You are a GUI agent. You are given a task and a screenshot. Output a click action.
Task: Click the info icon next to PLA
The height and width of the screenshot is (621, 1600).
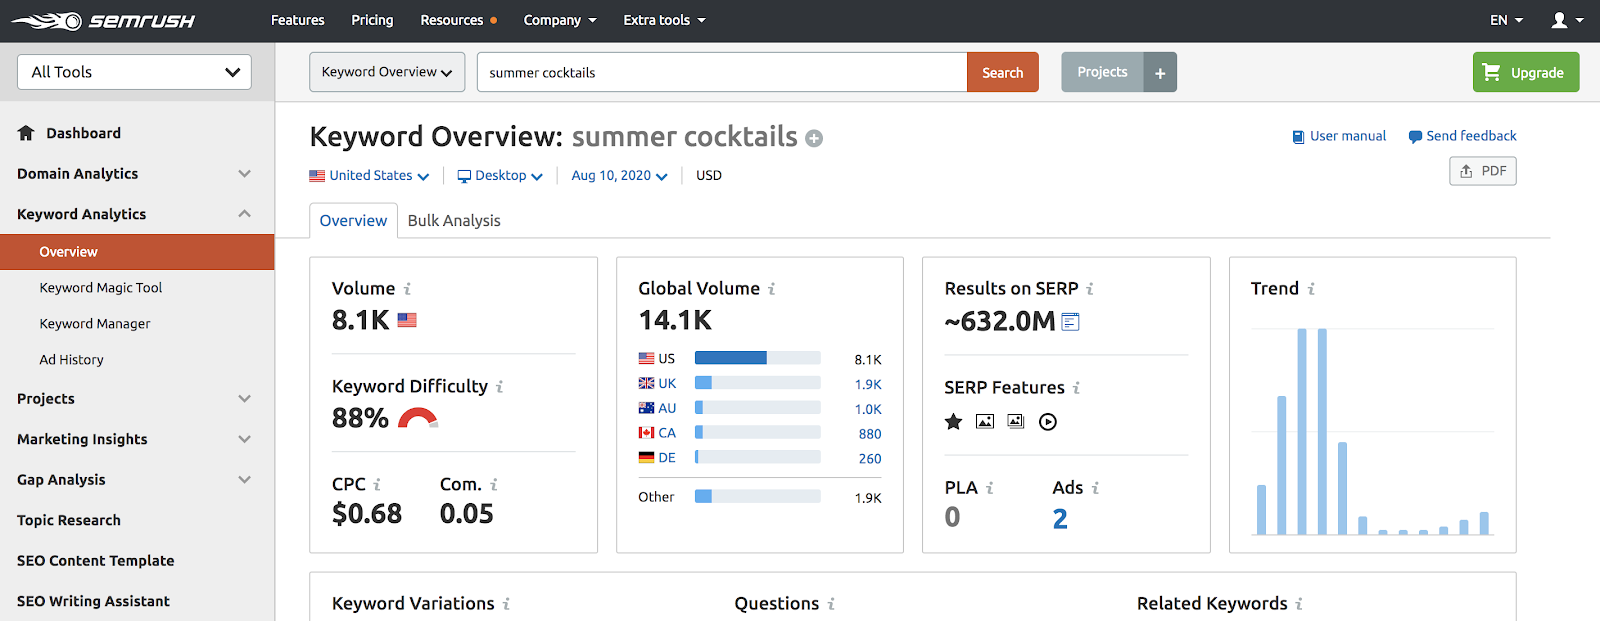tap(990, 488)
